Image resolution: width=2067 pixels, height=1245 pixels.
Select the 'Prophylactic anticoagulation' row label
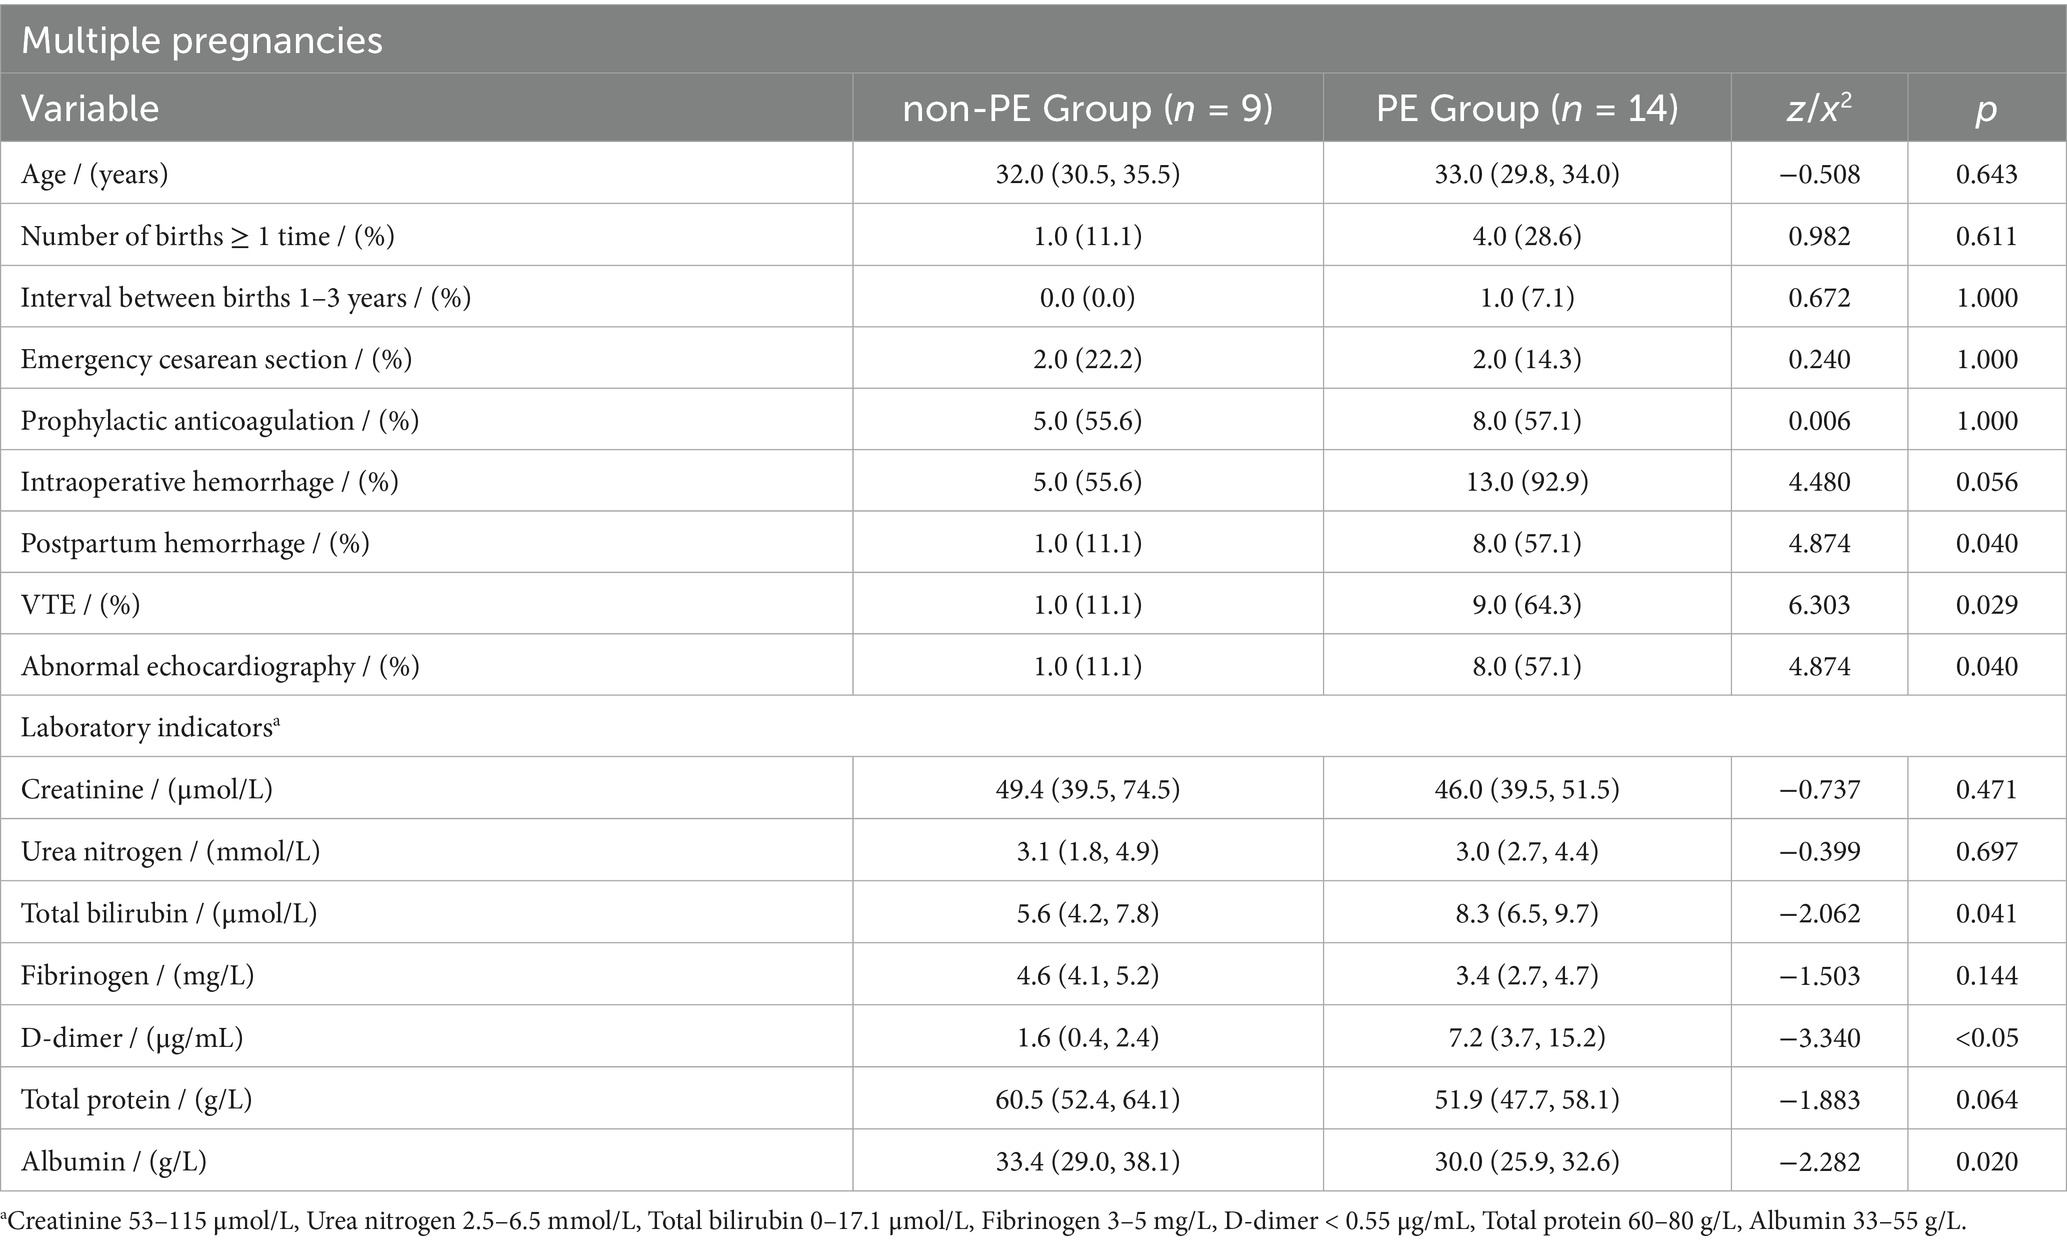point(219,421)
